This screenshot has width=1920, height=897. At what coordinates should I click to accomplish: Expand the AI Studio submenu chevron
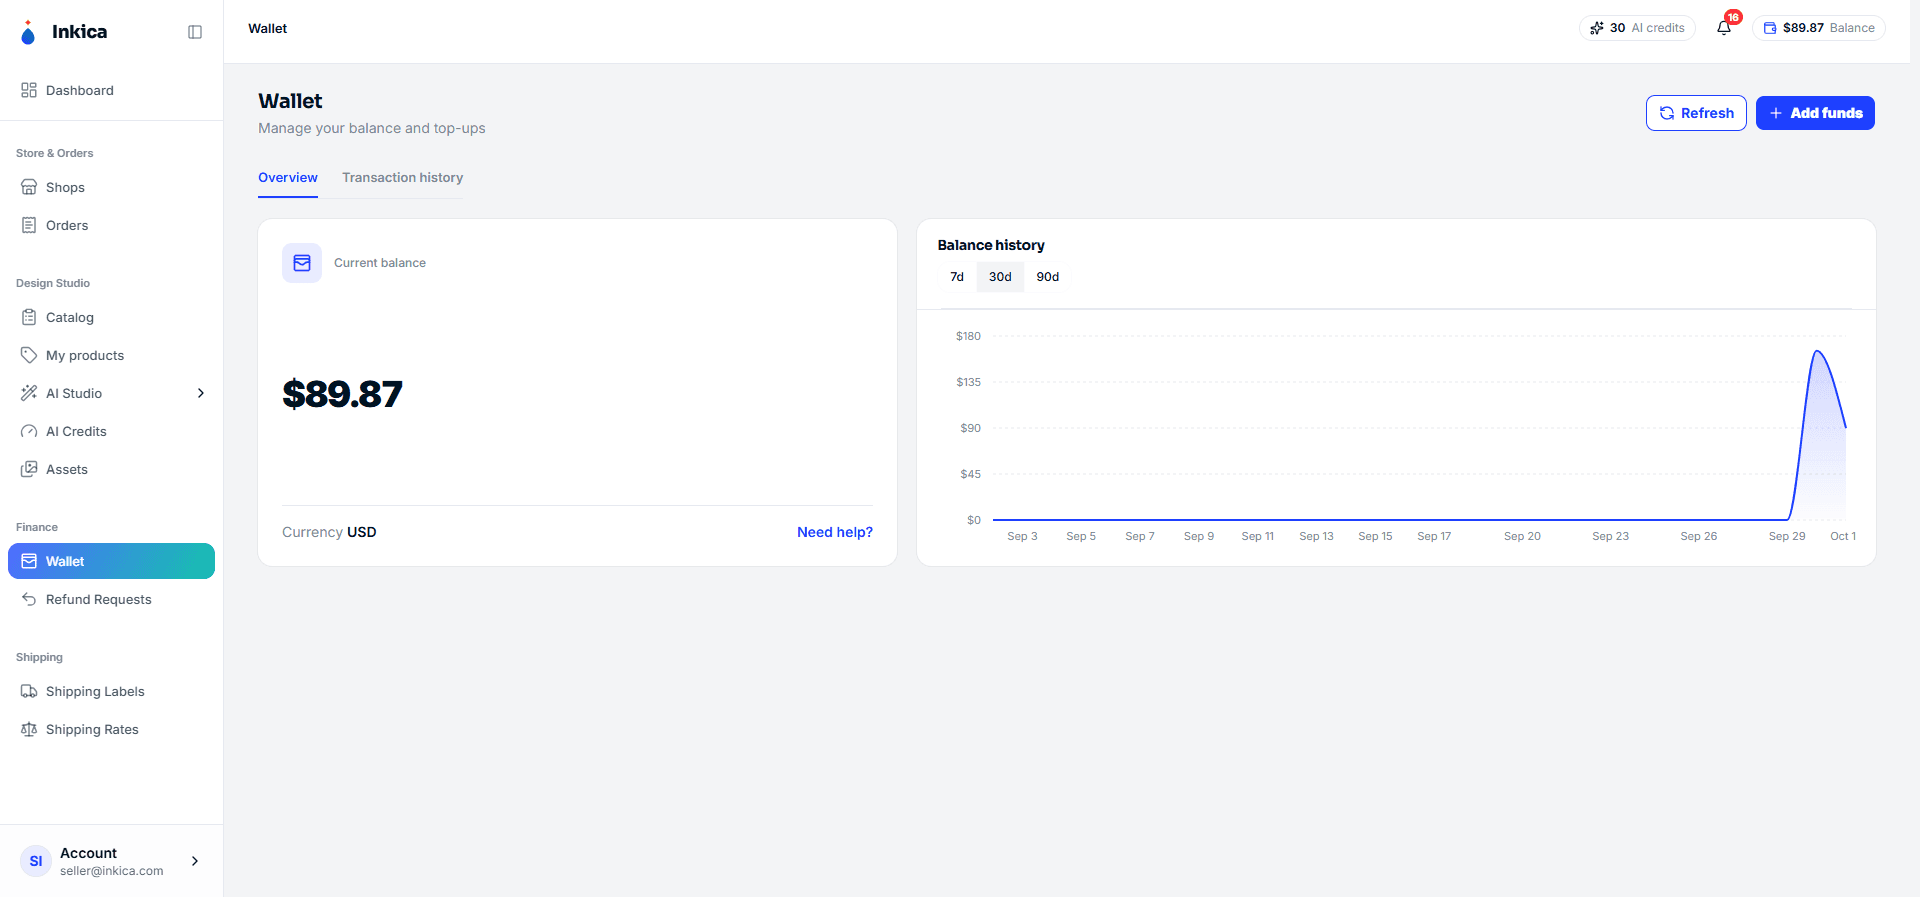tap(201, 393)
